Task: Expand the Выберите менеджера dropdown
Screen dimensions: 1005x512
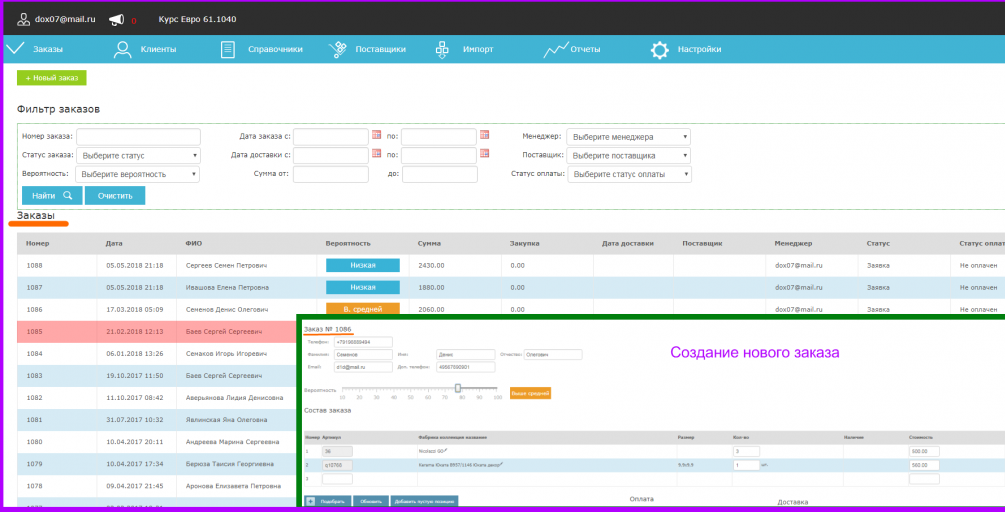Action: tap(629, 137)
